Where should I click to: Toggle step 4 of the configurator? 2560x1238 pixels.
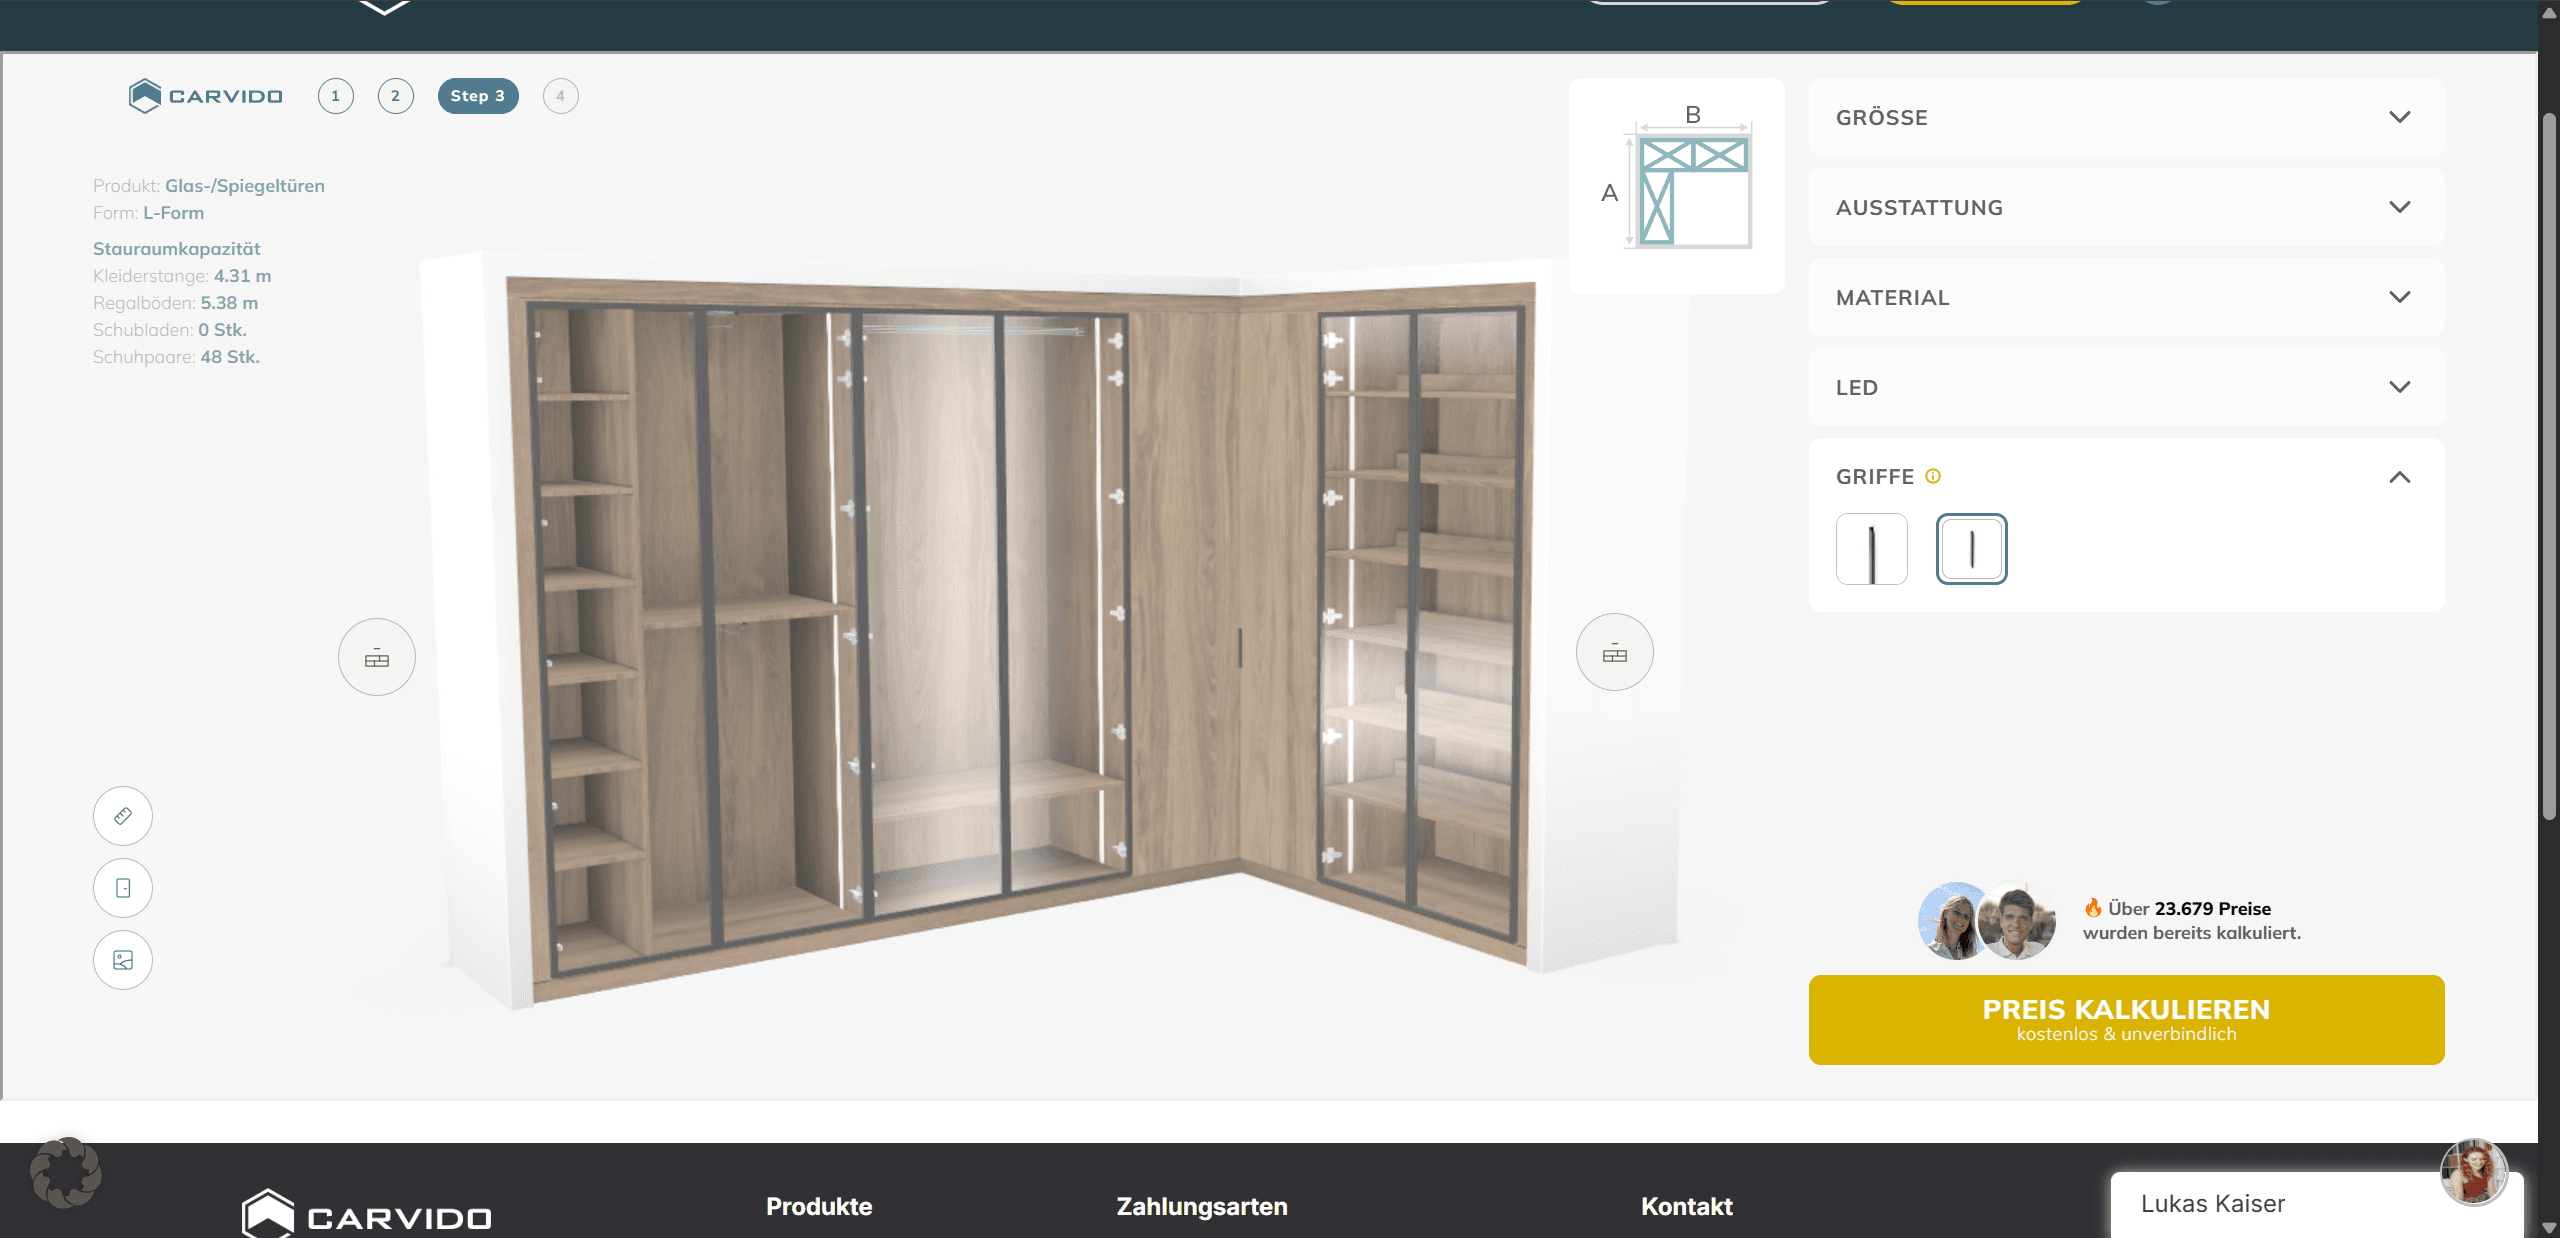coord(560,96)
